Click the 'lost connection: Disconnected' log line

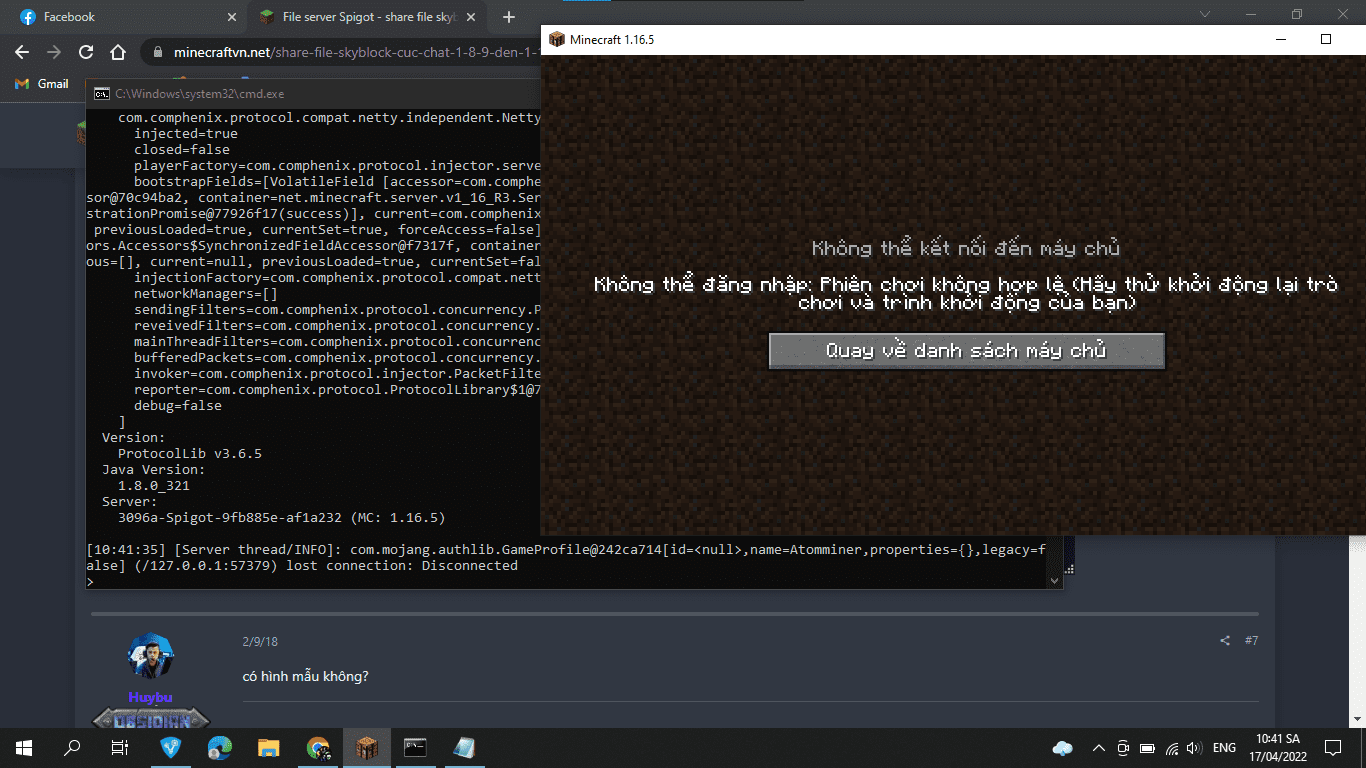click(402, 565)
